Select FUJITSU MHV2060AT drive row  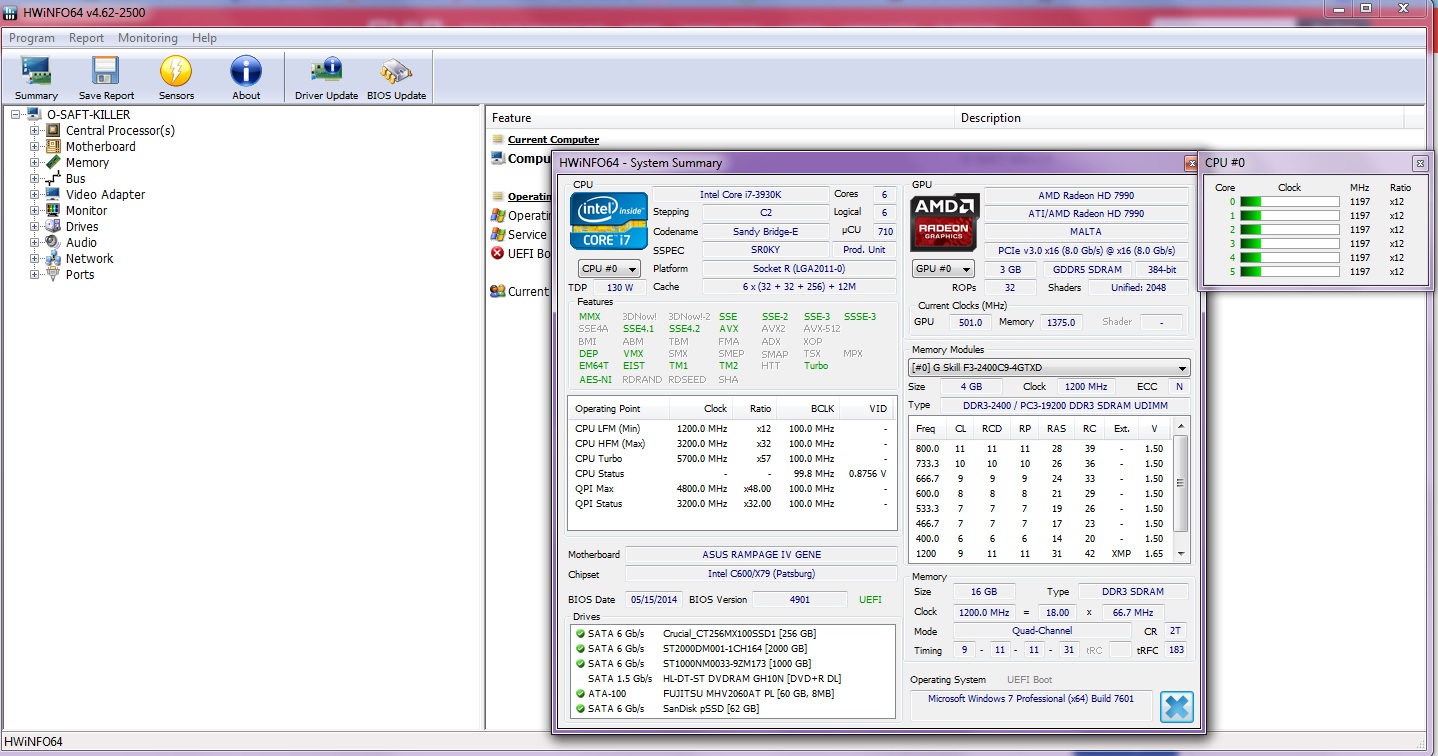734,694
